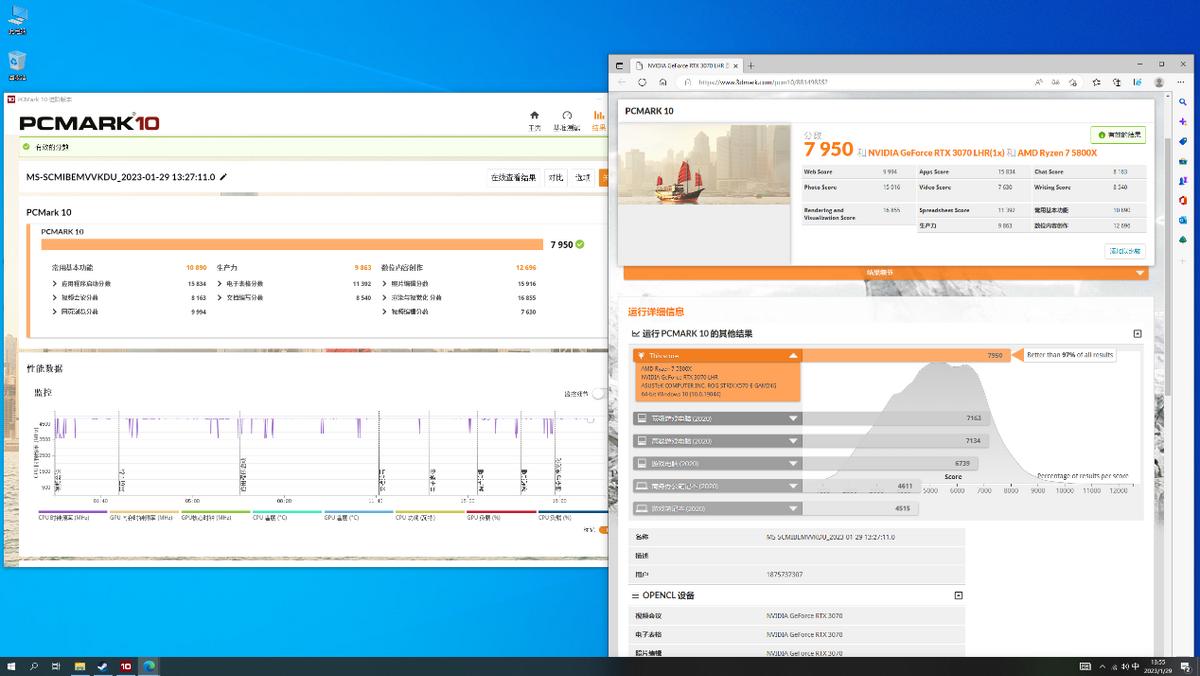Click the add to compare button on webpage
1200x676 pixels.
1125,251
